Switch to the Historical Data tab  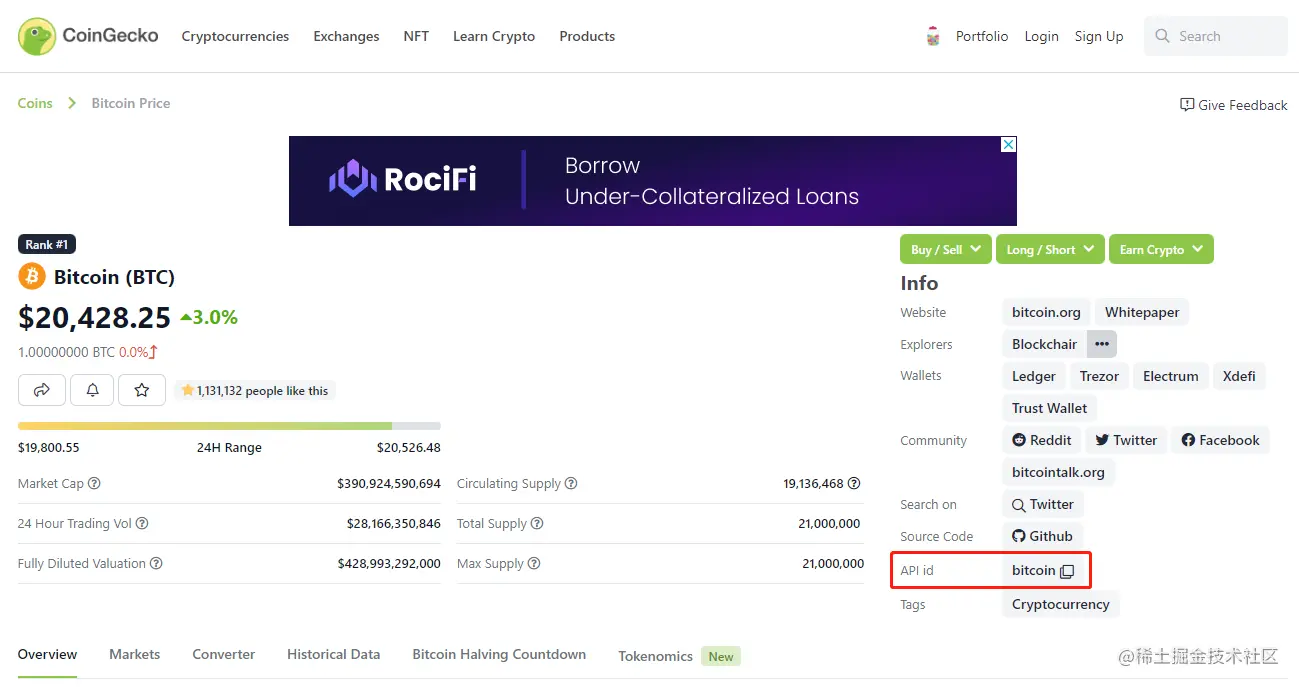pos(333,654)
